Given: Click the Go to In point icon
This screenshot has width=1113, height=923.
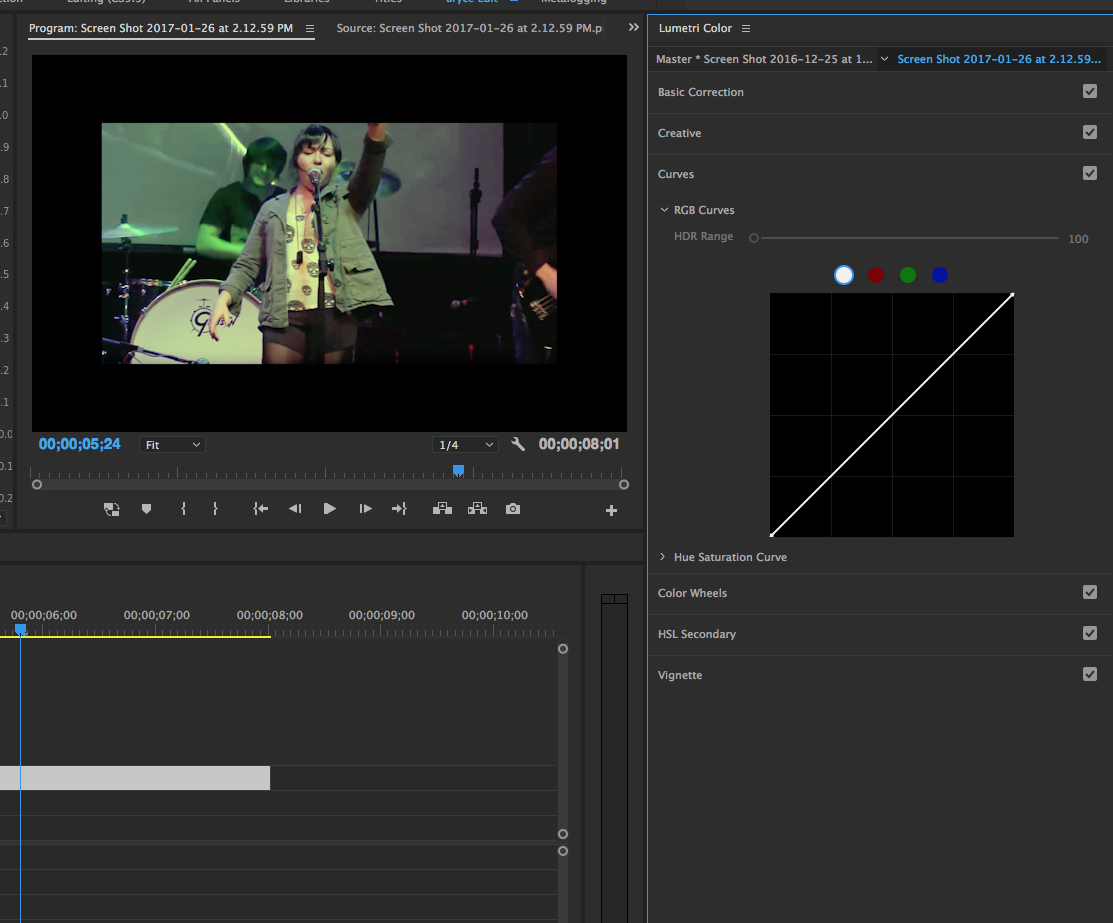Looking at the screenshot, I should [260, 509].
